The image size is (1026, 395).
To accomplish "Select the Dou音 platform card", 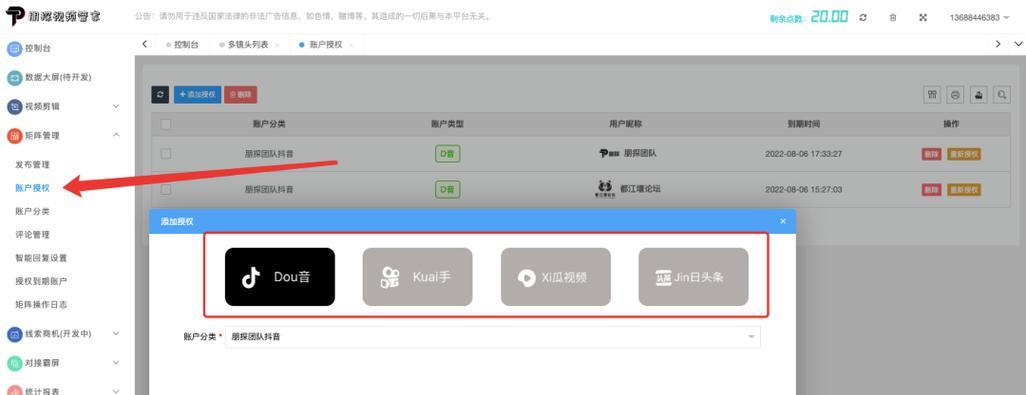I will pyautogui.click(x=279, y=277).
